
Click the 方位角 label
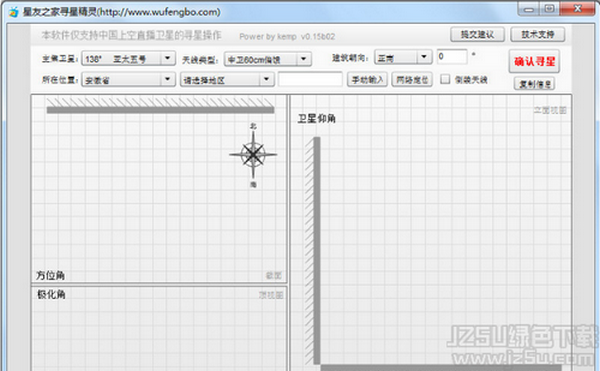50,275
